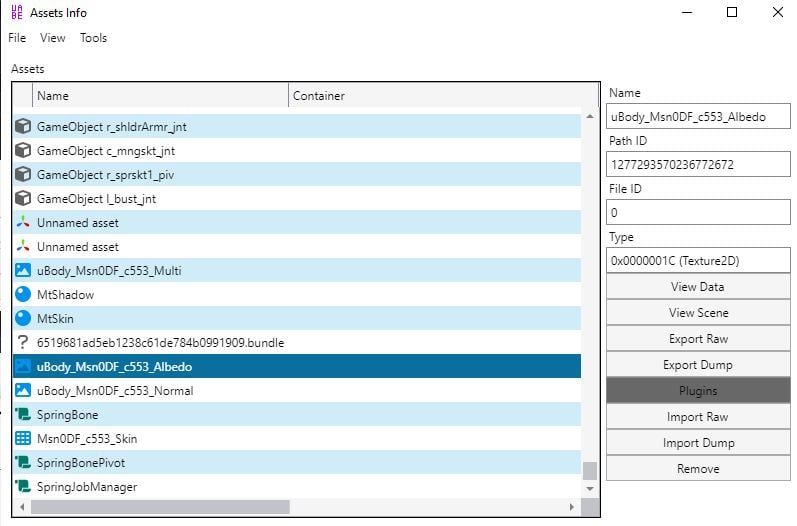Click Import Dump
The height and width of the screenshot is (526, 797).
coord(697,442)
